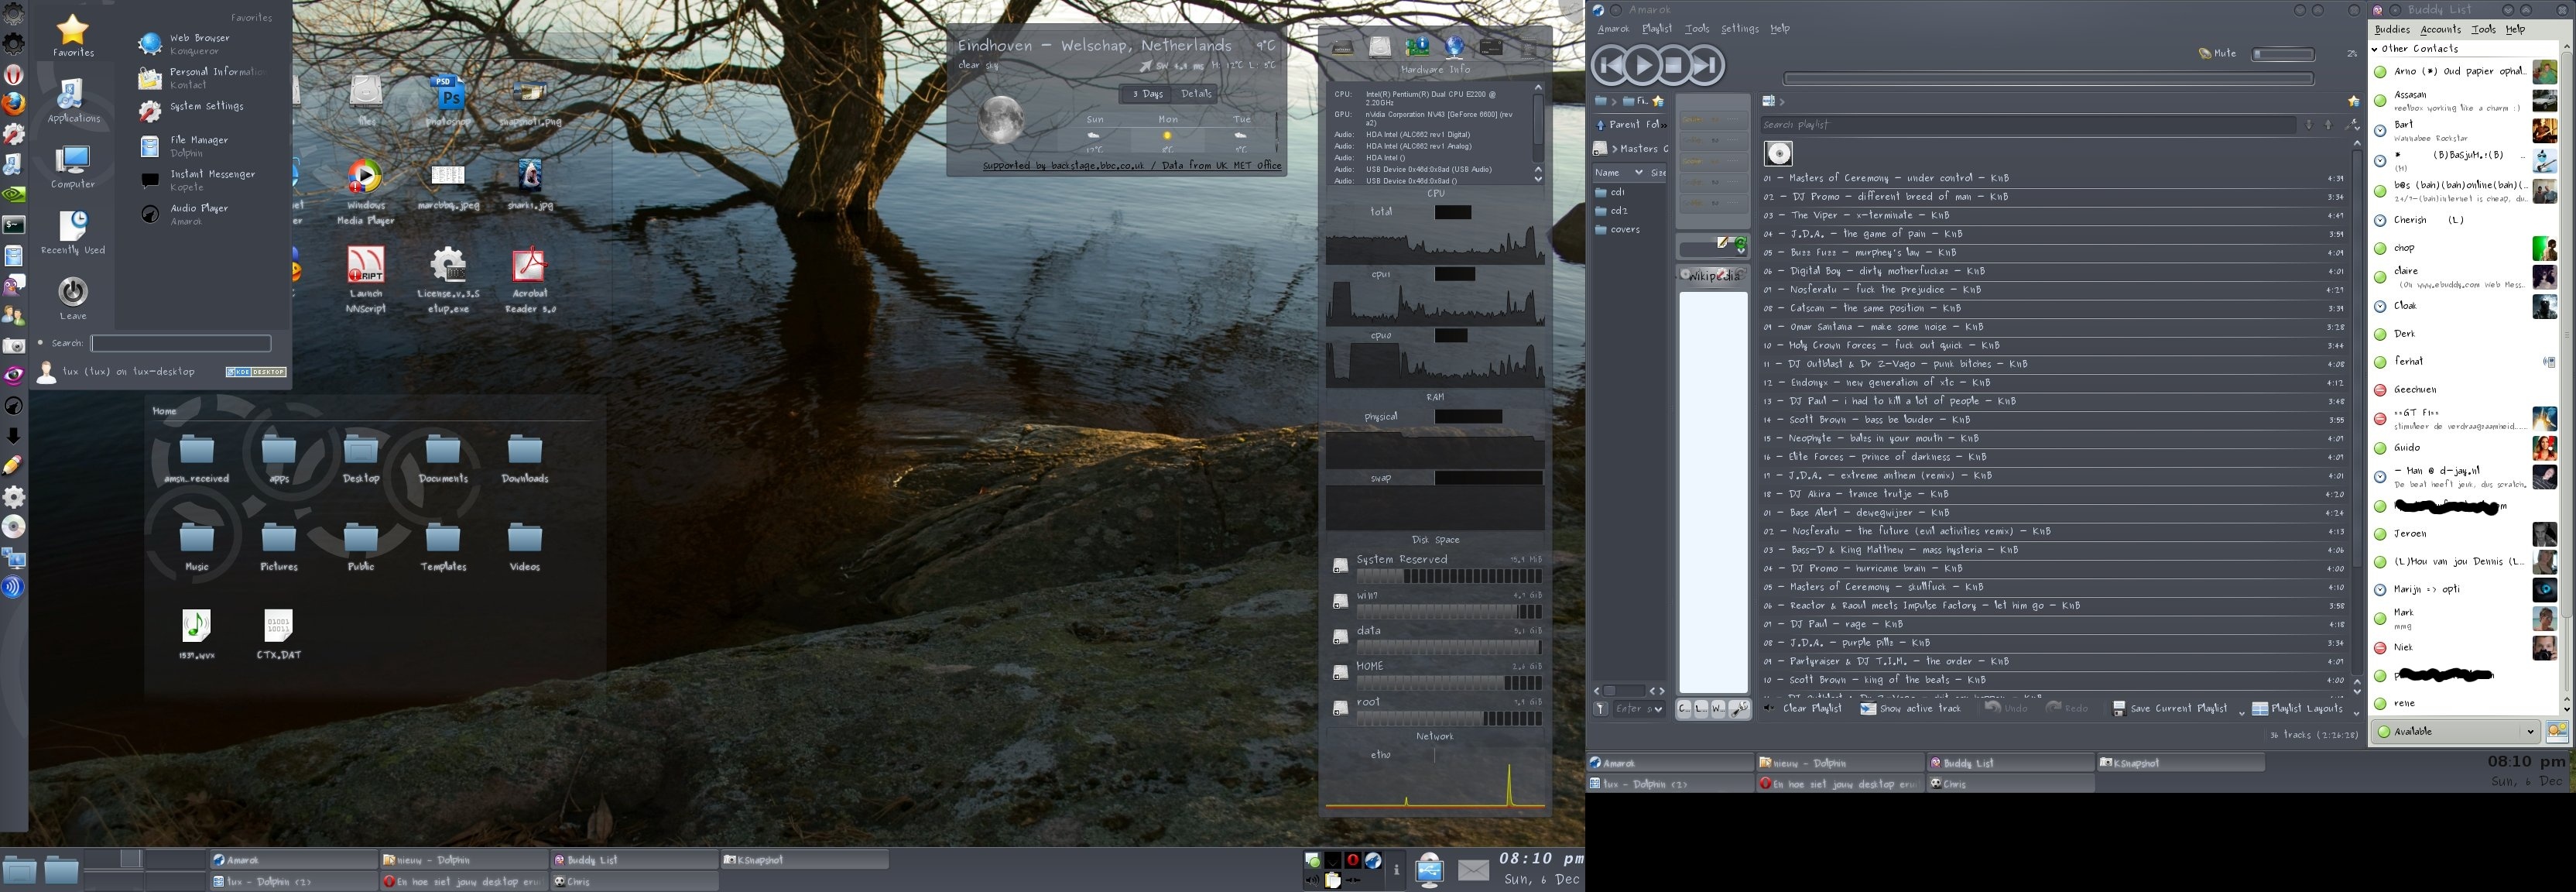Viewport: 2576px width, 892px height.
Task: Open the Available status dropdown
Action: click(2455, 732)
